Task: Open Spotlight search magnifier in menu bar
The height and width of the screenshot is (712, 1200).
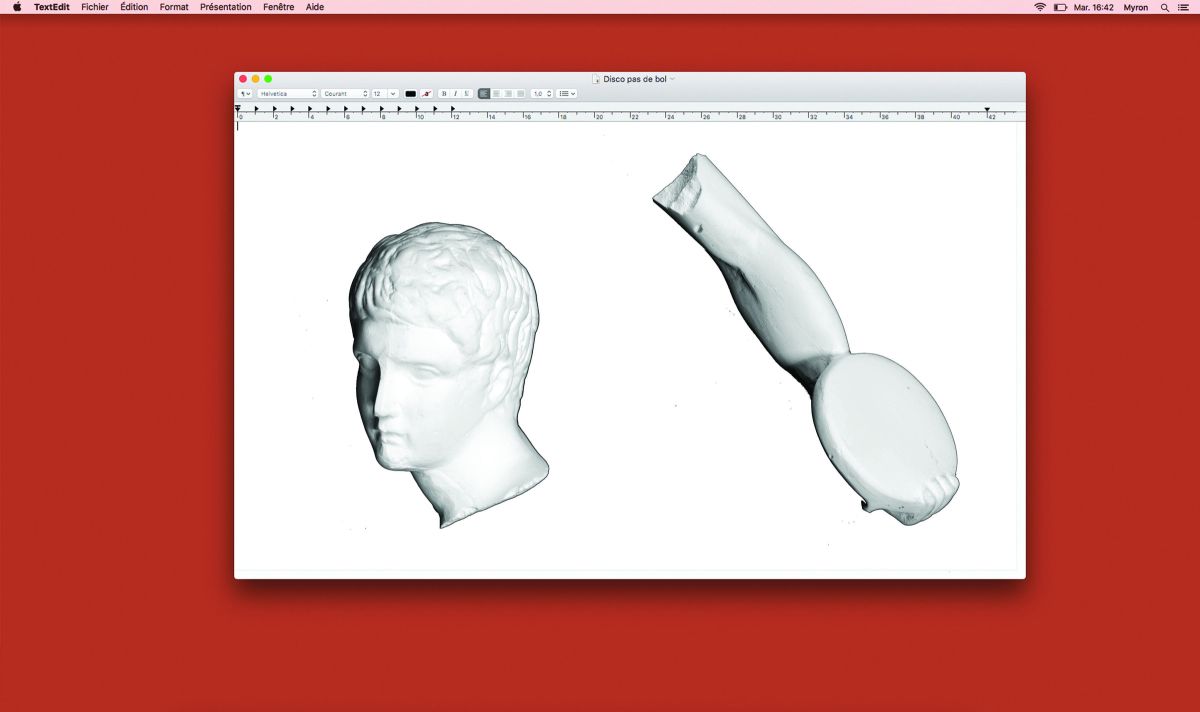Action: pos(1164,7)
